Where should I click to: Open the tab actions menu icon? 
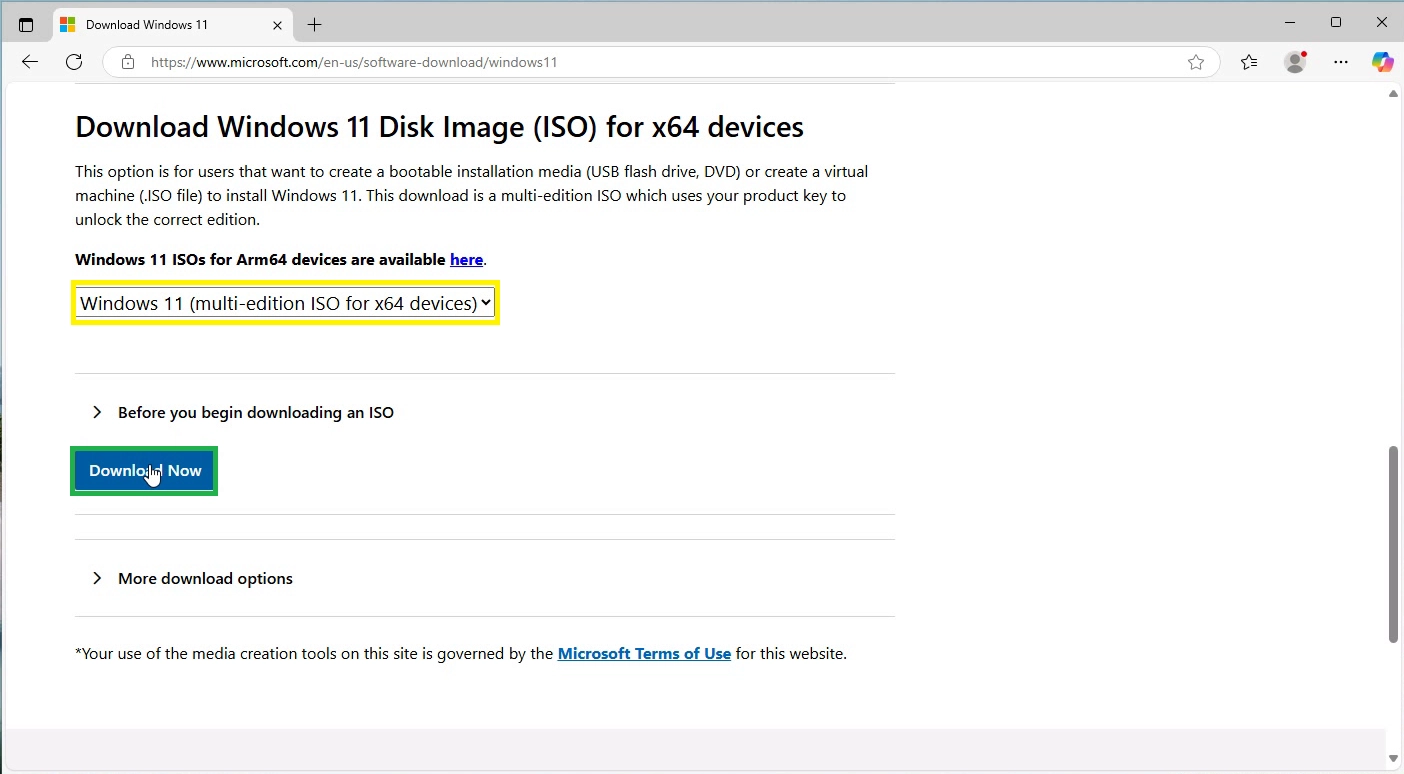[26, 24]
